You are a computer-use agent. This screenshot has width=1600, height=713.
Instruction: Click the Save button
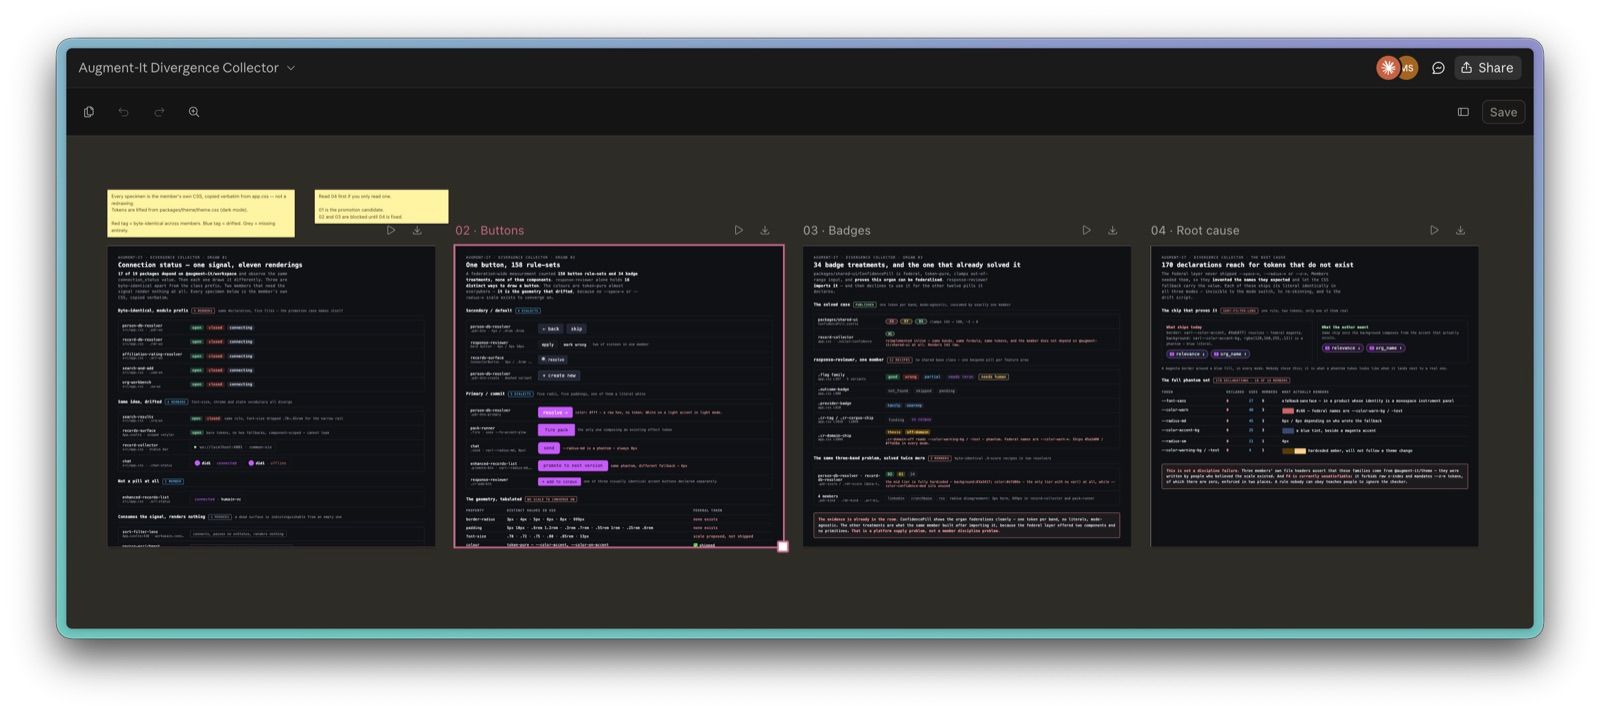pyautogui.click(x=1503, y=112)
